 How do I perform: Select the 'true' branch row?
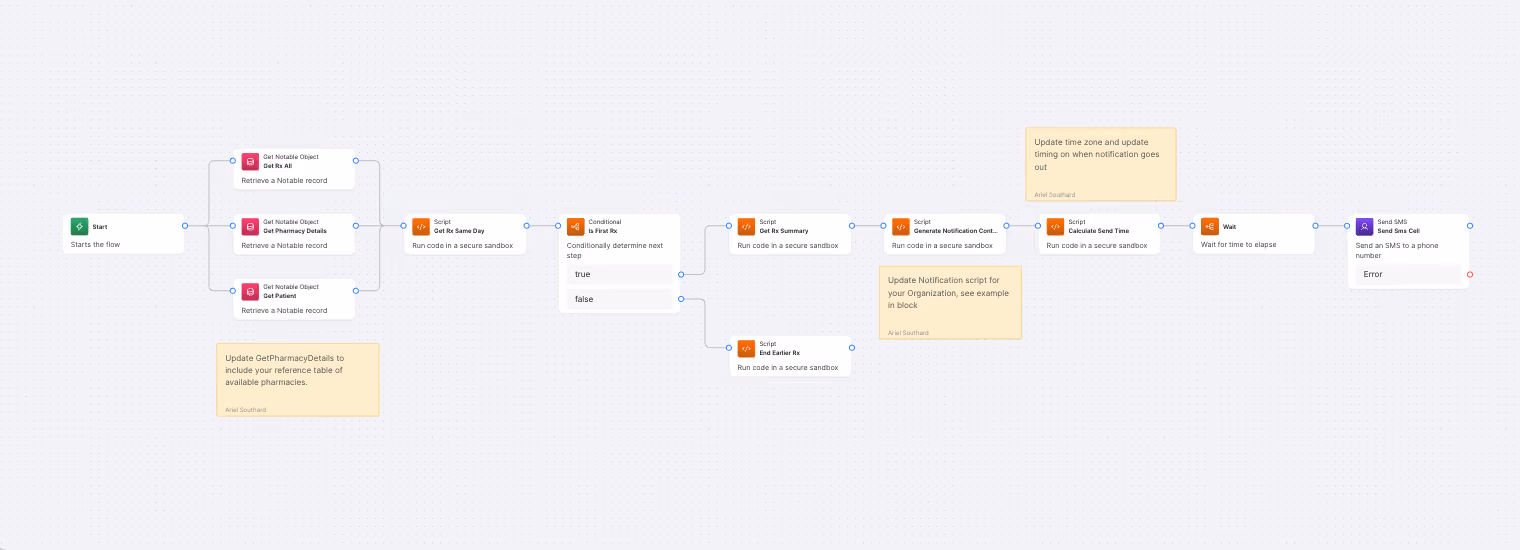620,274
